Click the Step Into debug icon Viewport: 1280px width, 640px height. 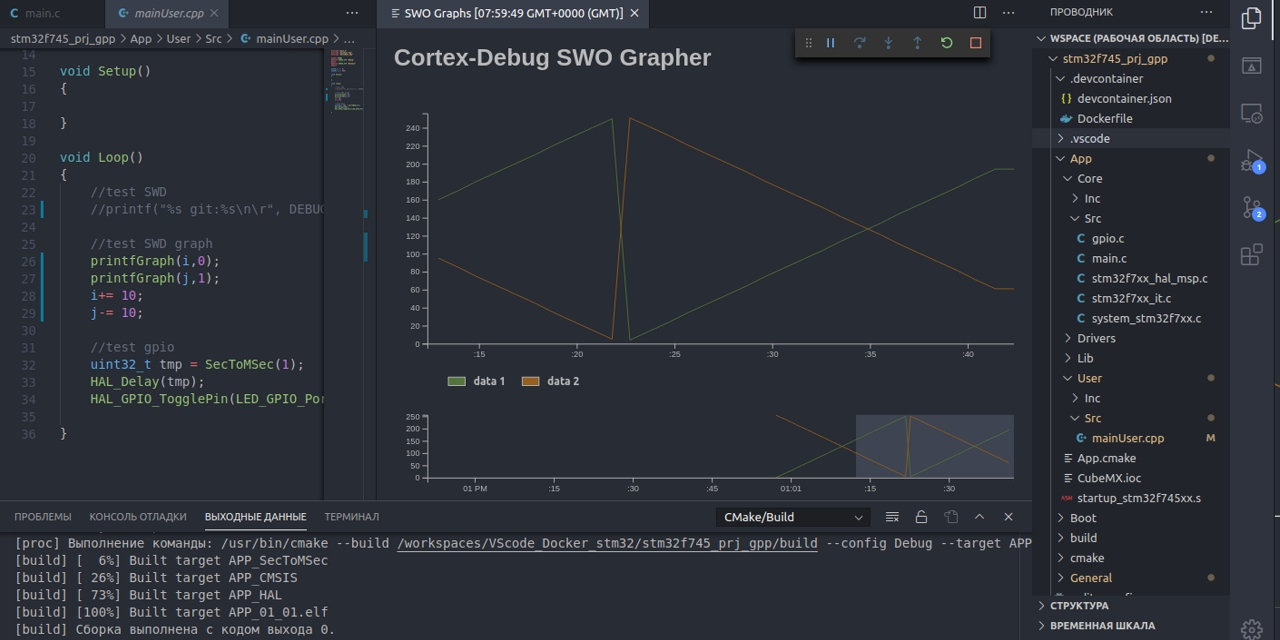click(x=888, y=43)
